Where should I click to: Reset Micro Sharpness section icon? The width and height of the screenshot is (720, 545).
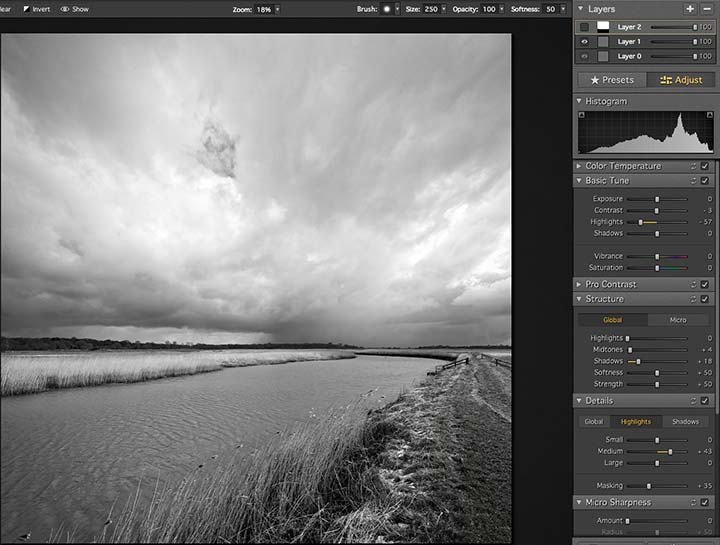pos(693,503)
